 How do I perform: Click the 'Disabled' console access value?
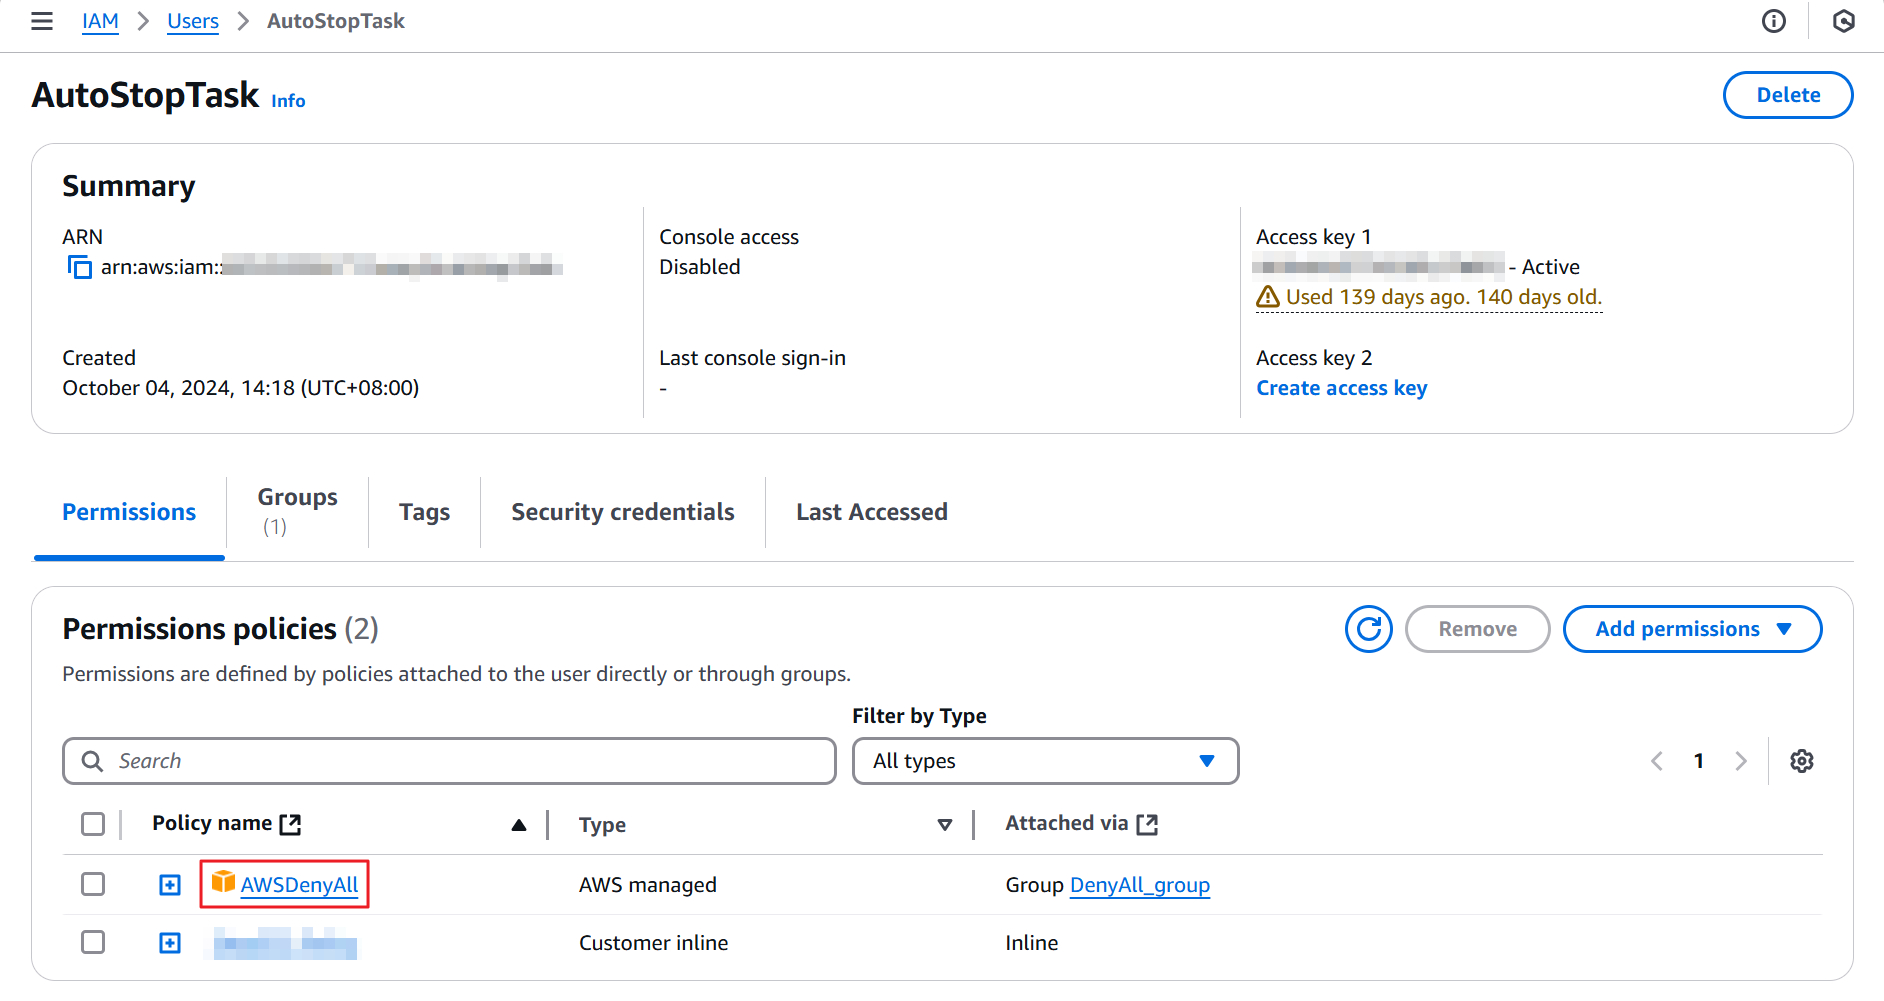coord(700,267)
